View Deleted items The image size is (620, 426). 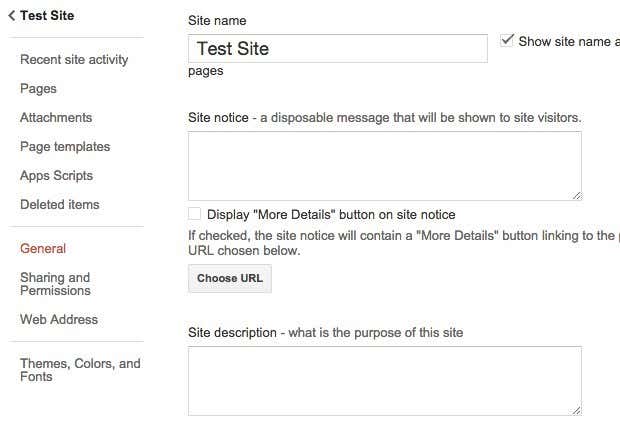[60, 204]
